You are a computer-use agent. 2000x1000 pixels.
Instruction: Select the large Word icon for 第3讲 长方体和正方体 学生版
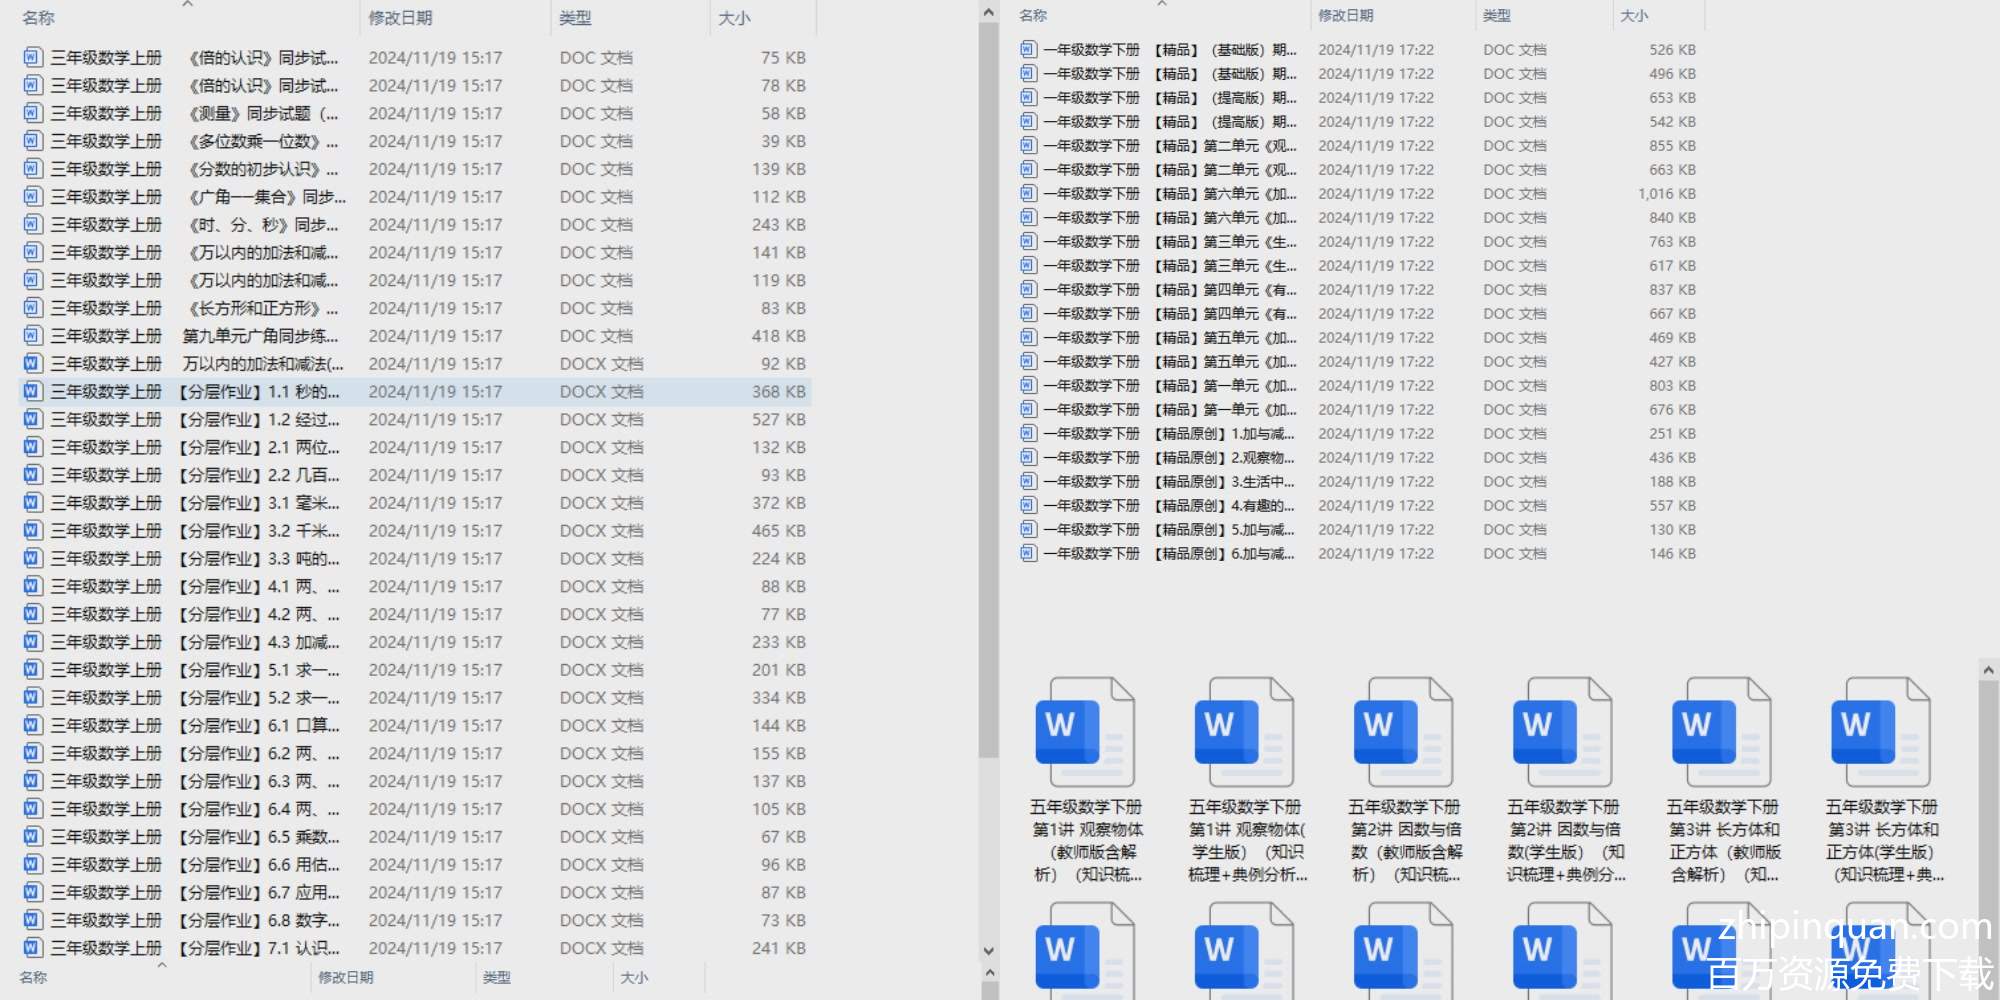(x=1882, y=732)
